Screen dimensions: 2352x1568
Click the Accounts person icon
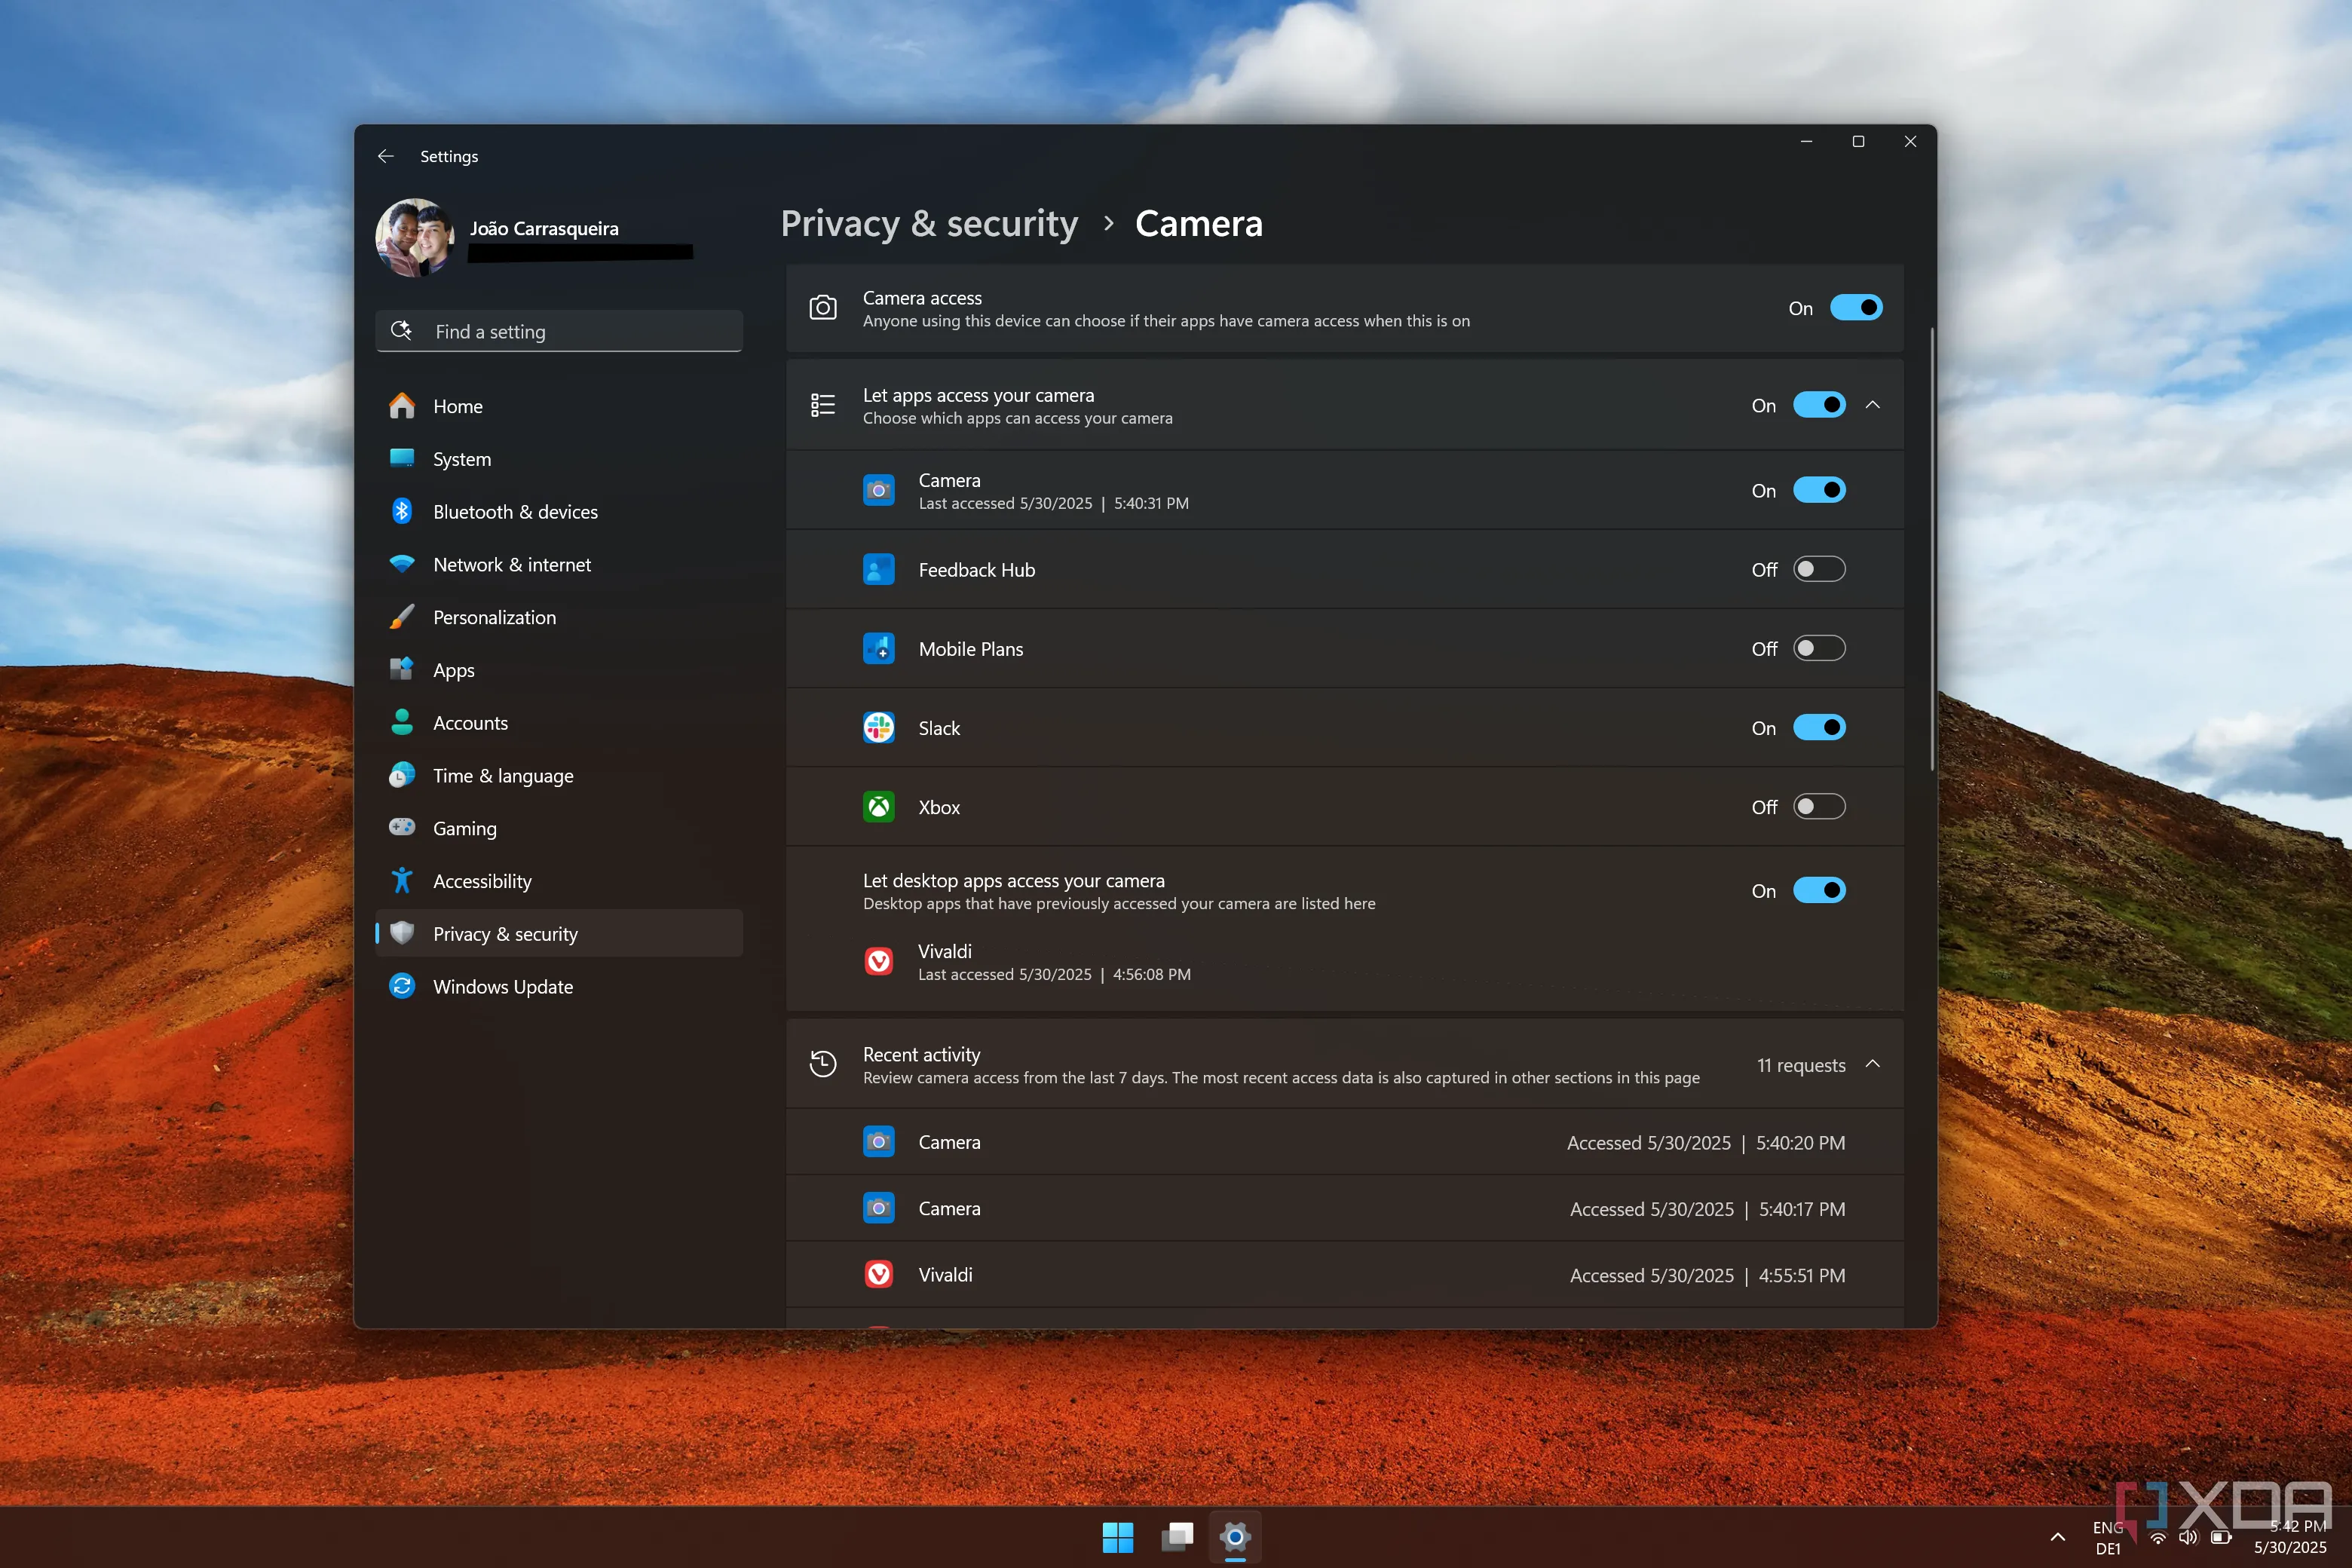point(402,722)
